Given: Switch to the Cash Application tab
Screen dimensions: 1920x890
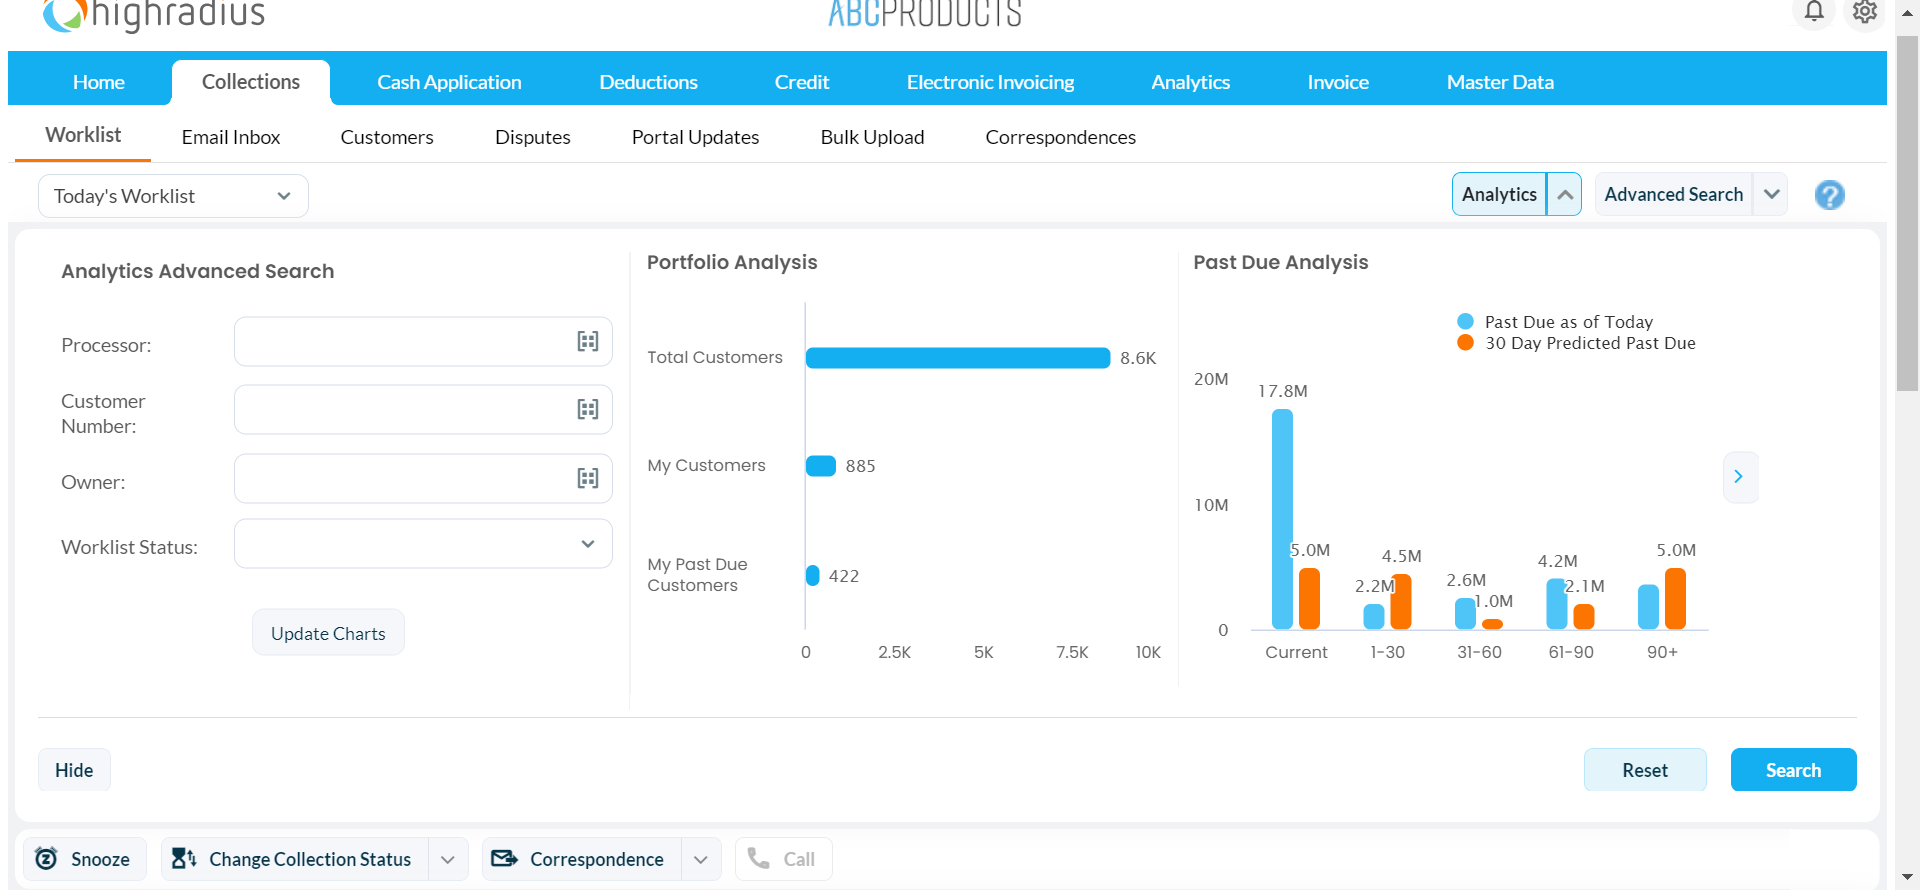Looking at the screenshot, I should tap(449, 82).
